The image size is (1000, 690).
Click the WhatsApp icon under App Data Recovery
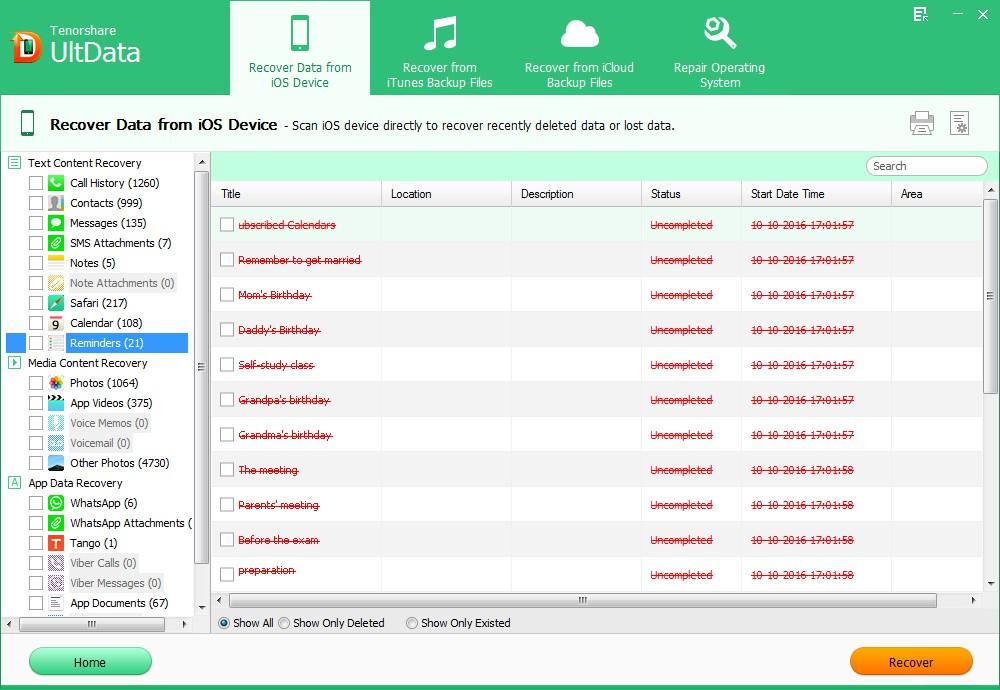[53, 503]
